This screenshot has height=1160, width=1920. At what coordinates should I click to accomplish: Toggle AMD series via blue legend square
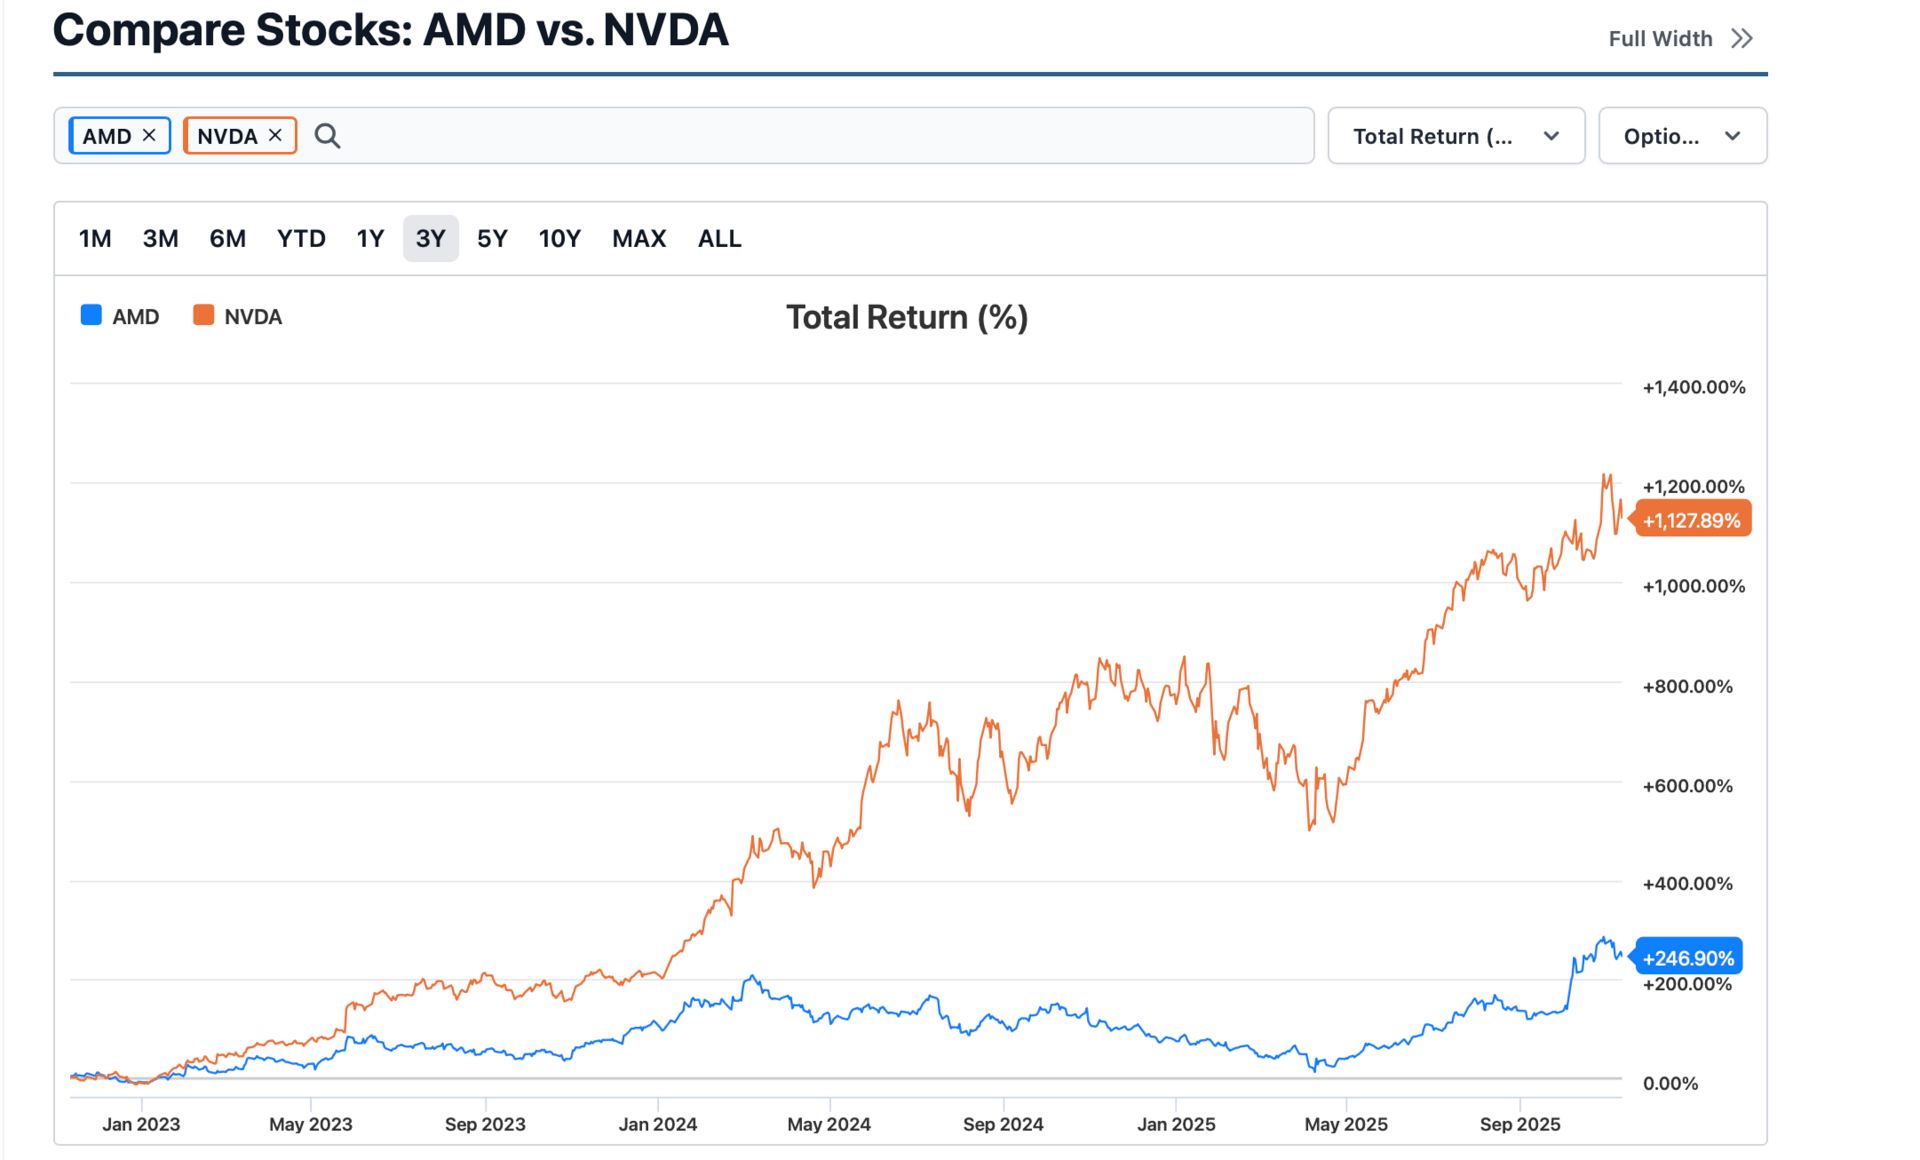[91, 315]
